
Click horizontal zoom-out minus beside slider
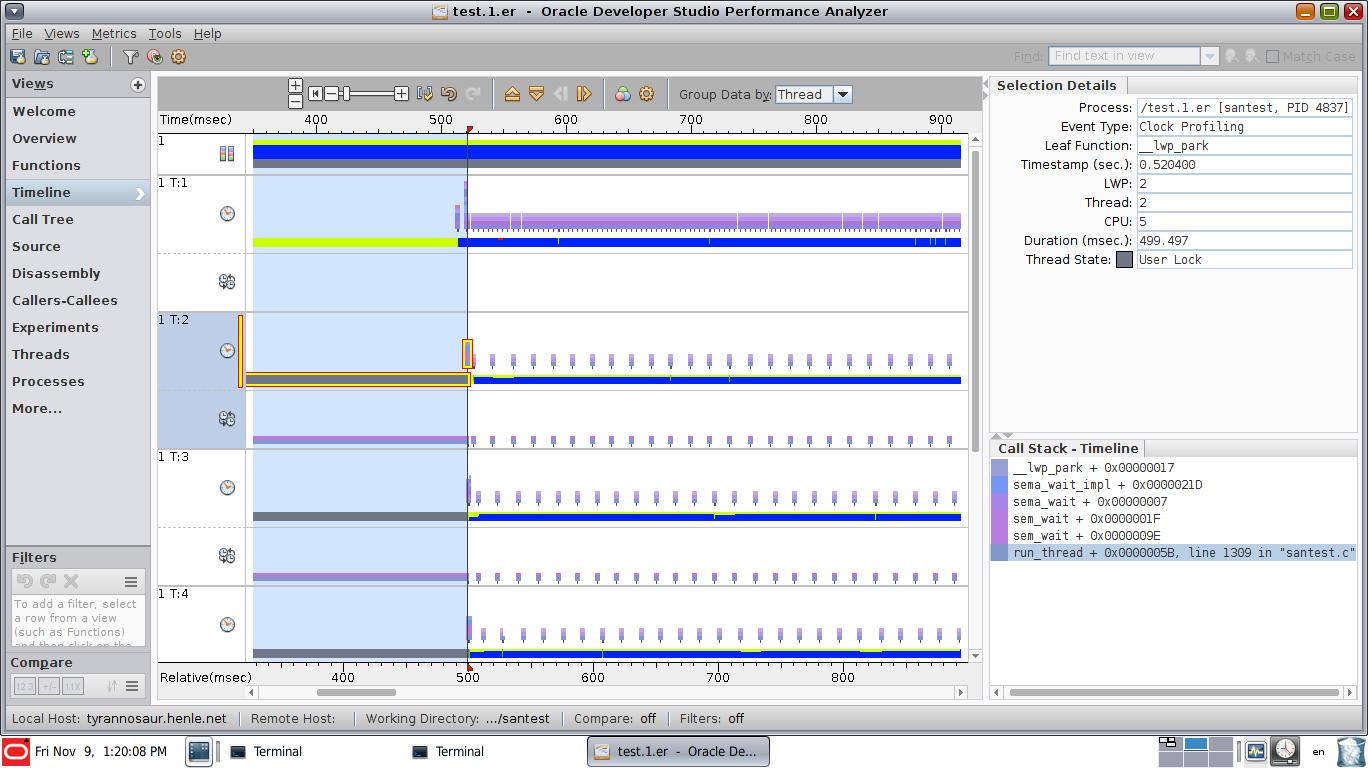[x=331, y=94]
